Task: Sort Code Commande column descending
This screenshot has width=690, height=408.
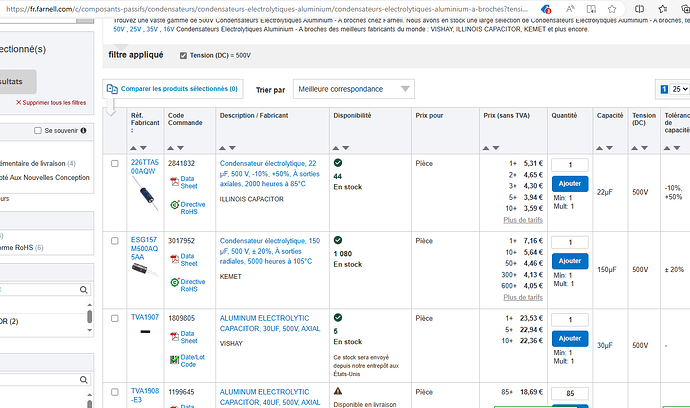Action: pos(180,148)
